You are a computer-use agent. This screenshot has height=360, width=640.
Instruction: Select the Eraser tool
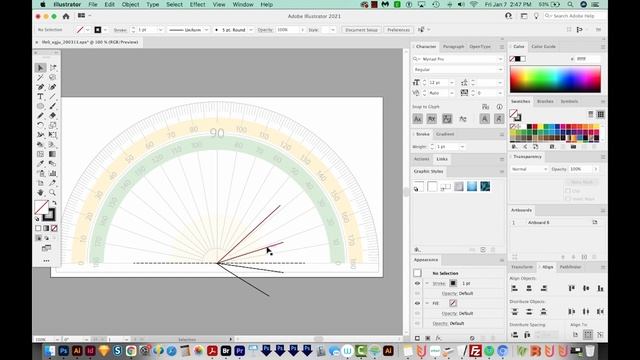[53, 116]
